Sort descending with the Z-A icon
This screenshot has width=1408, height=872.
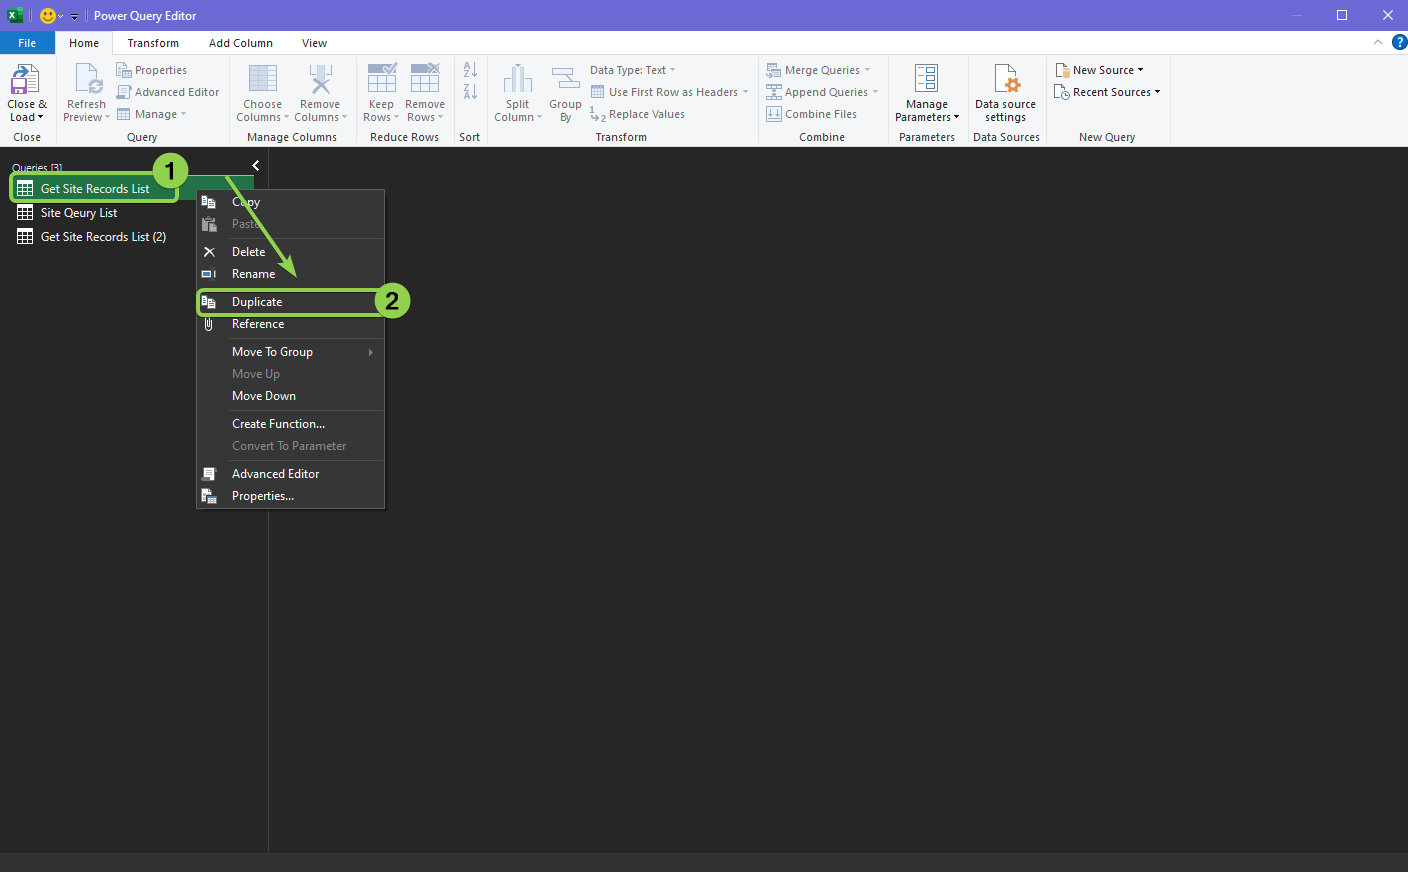(x=470, y=92)
